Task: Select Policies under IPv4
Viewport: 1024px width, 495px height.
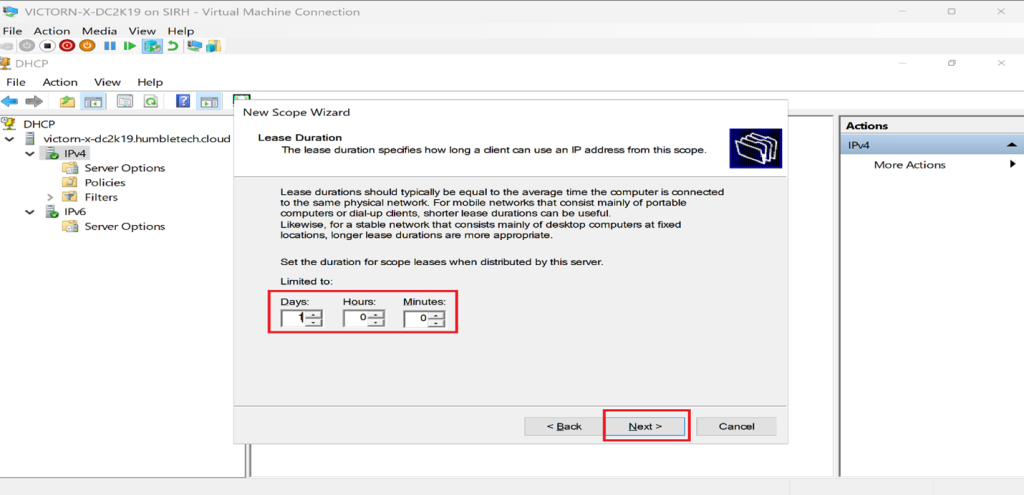Action: click(x=104, y=183)
